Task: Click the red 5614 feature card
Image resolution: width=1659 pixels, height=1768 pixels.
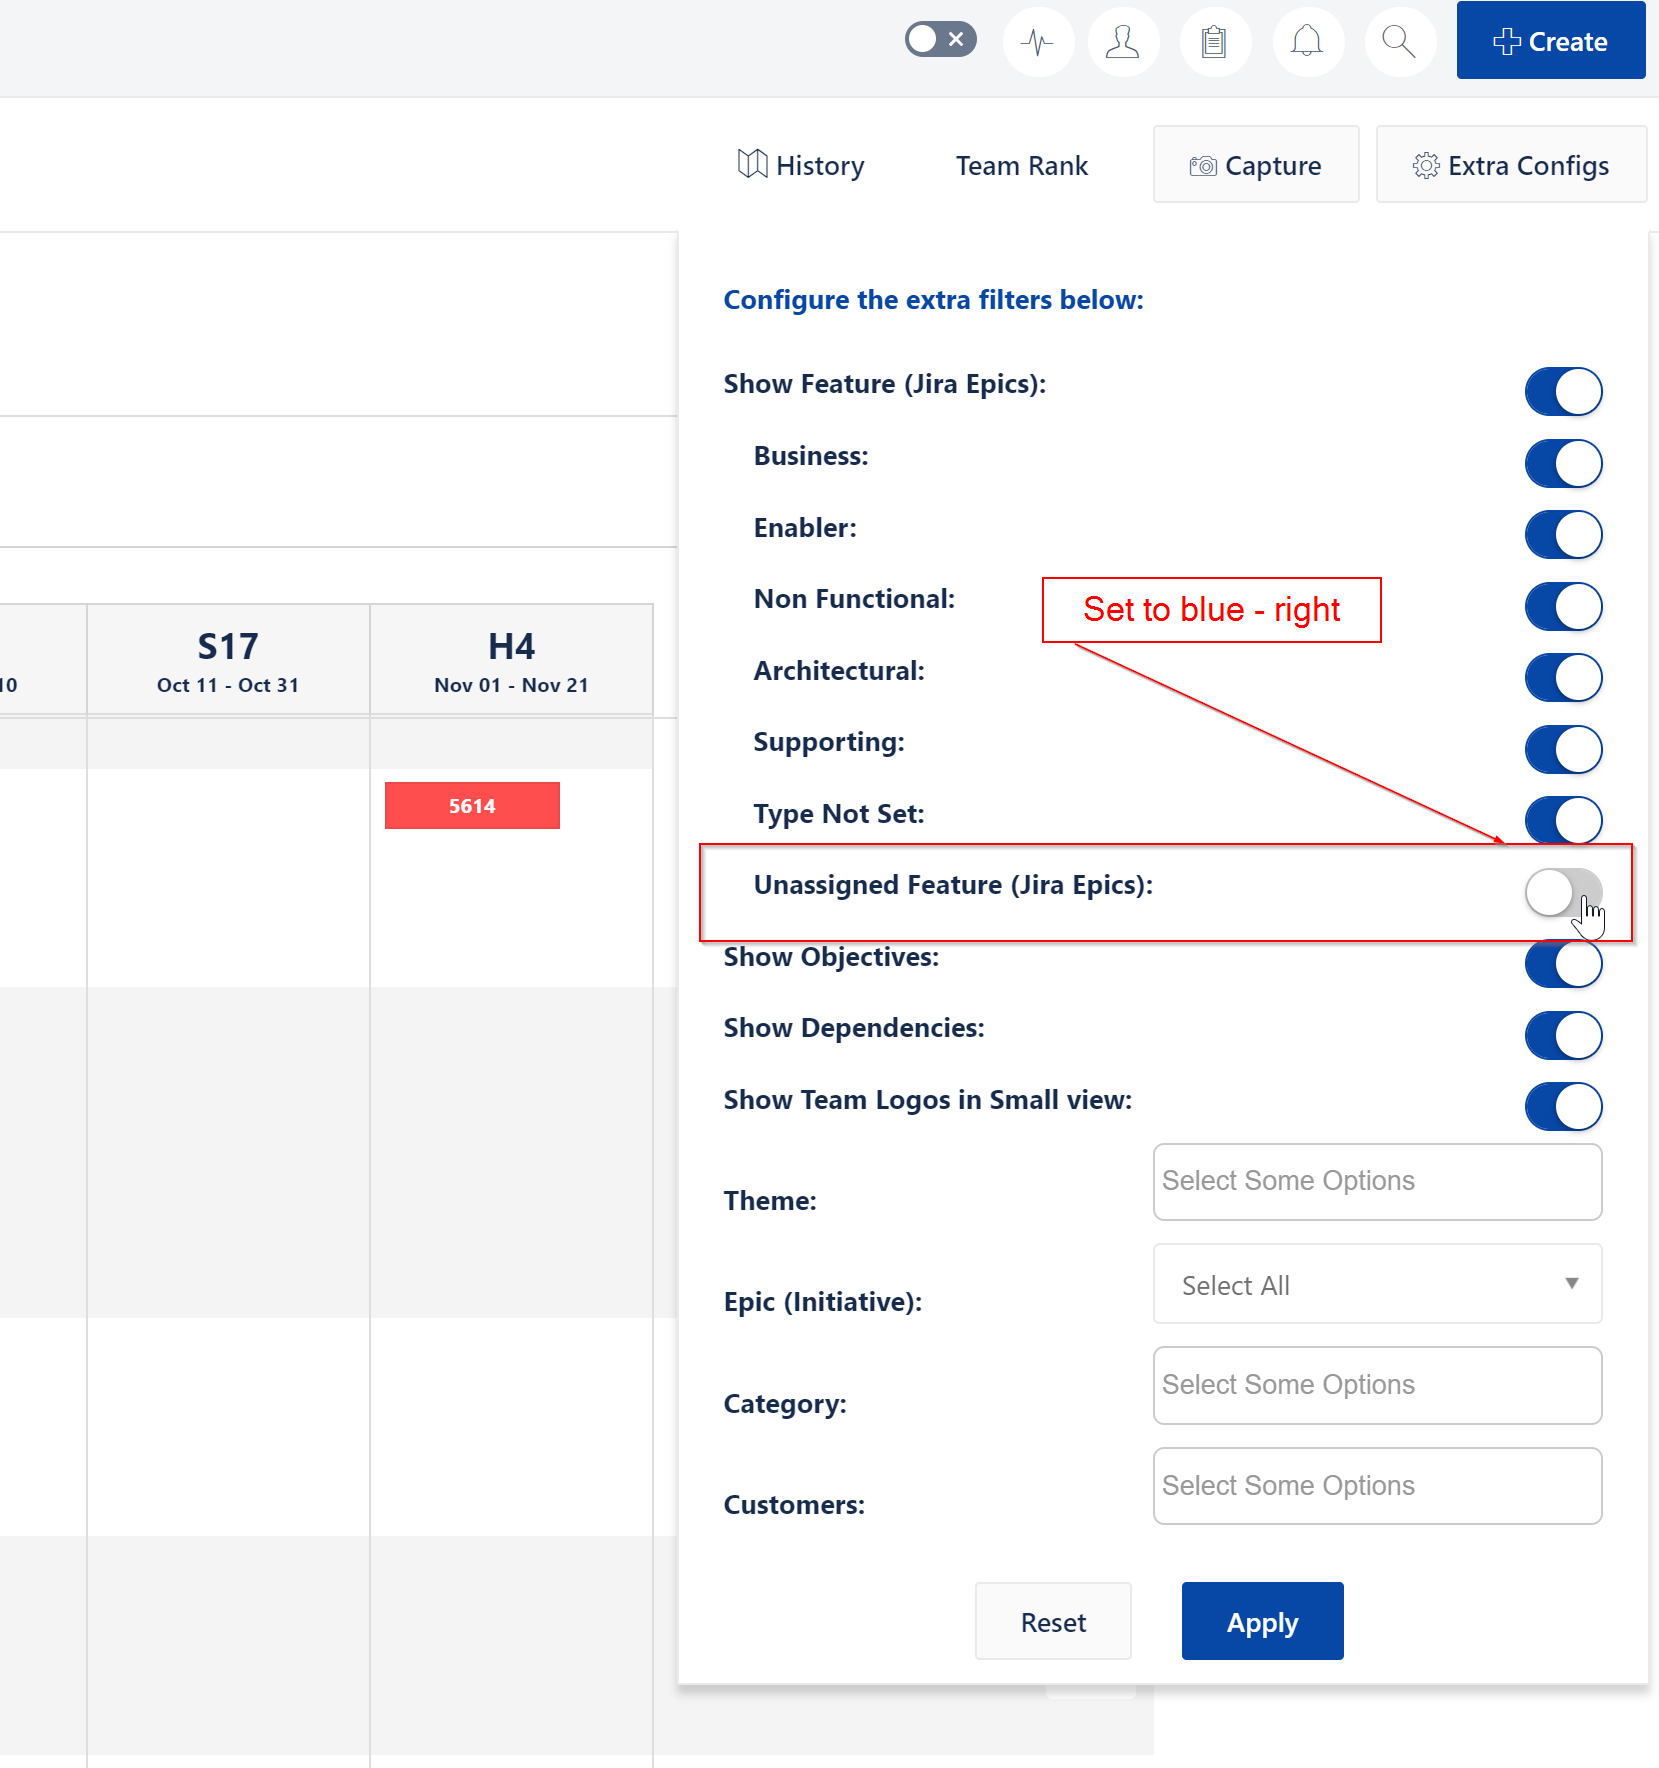Action: tap(472, 806)
